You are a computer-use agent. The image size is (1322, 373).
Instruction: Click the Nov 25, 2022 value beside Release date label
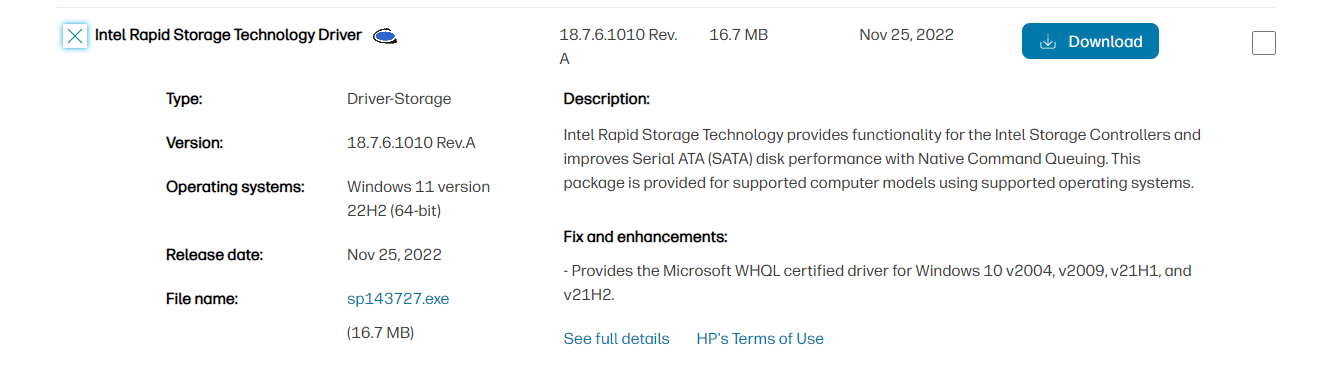394,255
